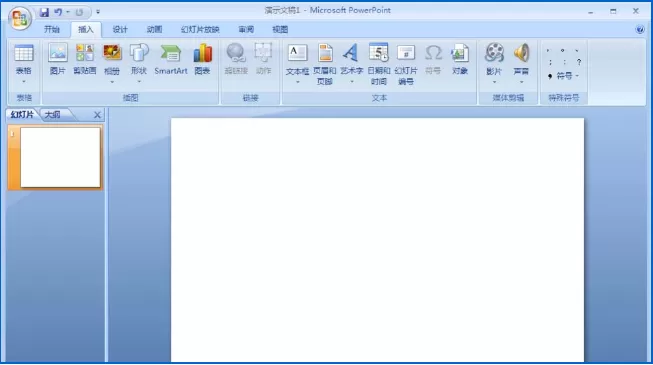Open the 表格 table dropdown
Viewport: 653px width, 365px height.
click(24, 63)
